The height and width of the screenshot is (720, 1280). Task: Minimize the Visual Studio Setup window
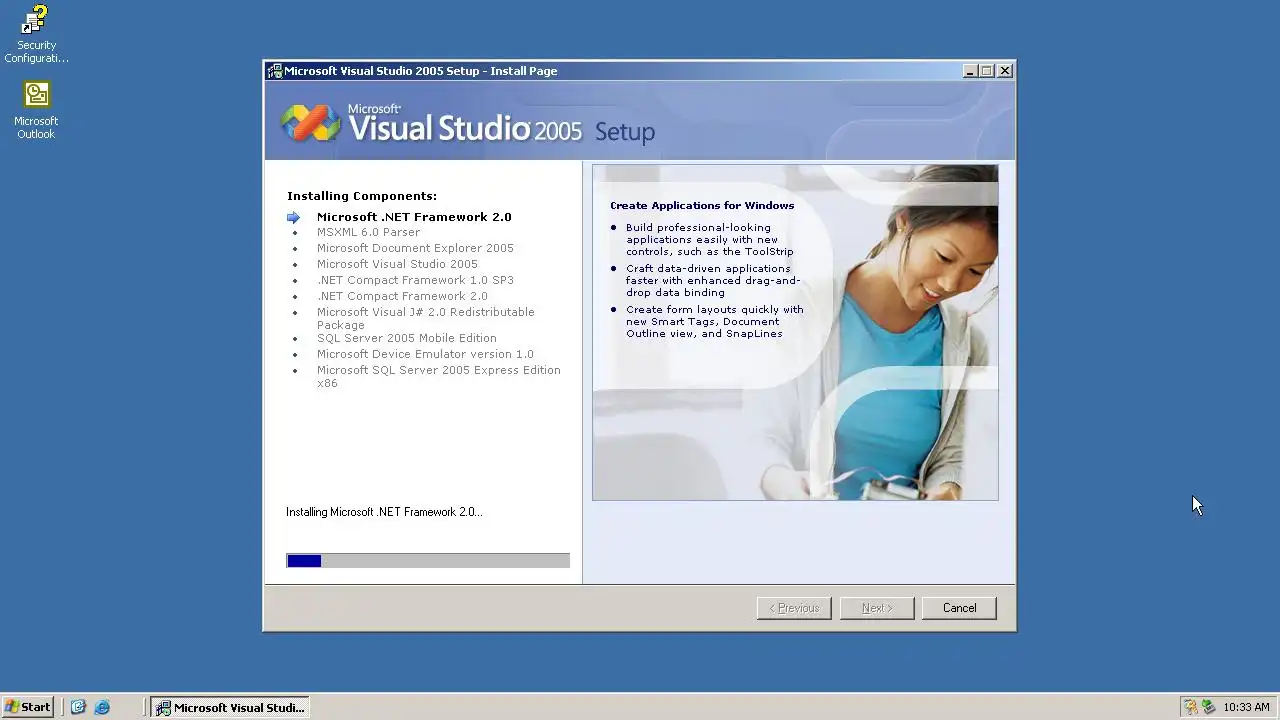(969, 71)
